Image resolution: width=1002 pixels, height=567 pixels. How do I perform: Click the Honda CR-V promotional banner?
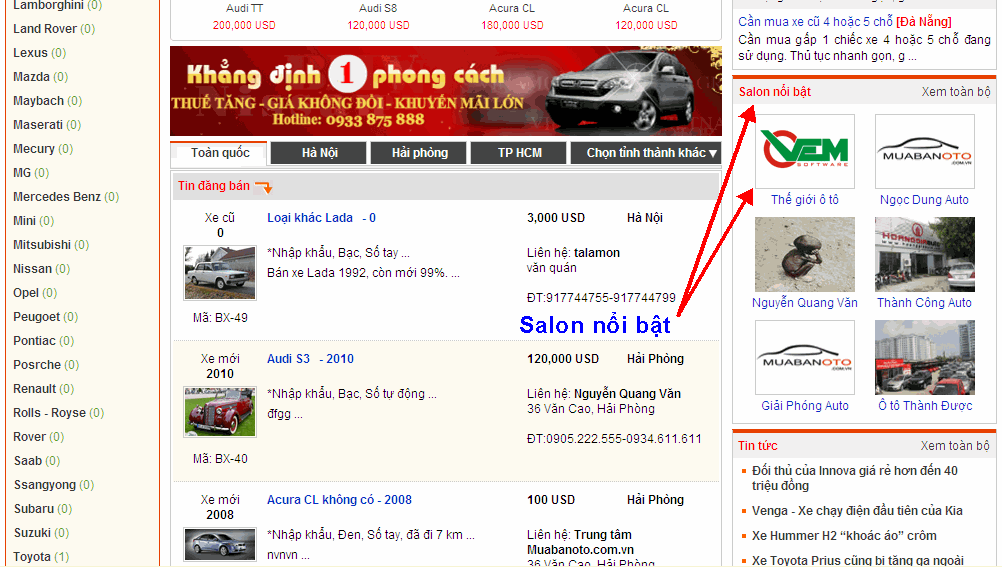pyautogui.click(x=446, y=91)
